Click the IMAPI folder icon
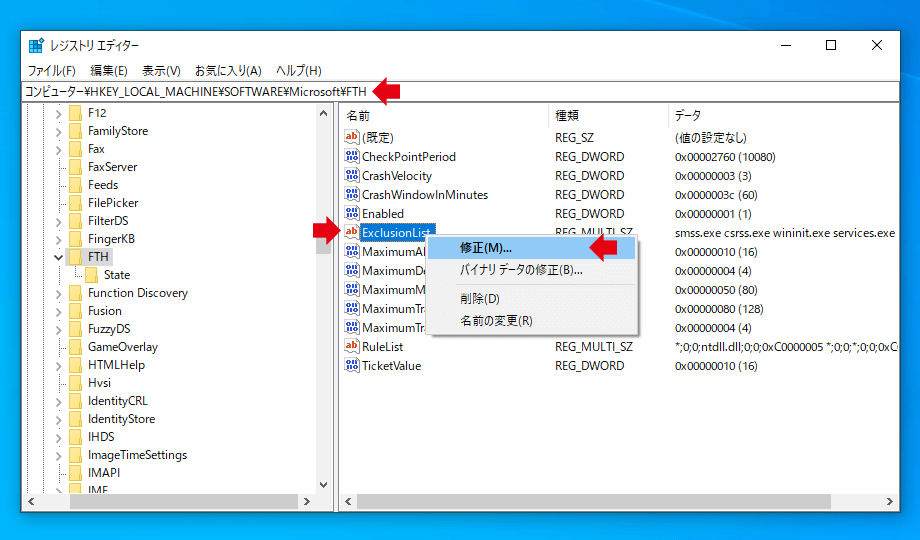 click(x=76, y=472)
